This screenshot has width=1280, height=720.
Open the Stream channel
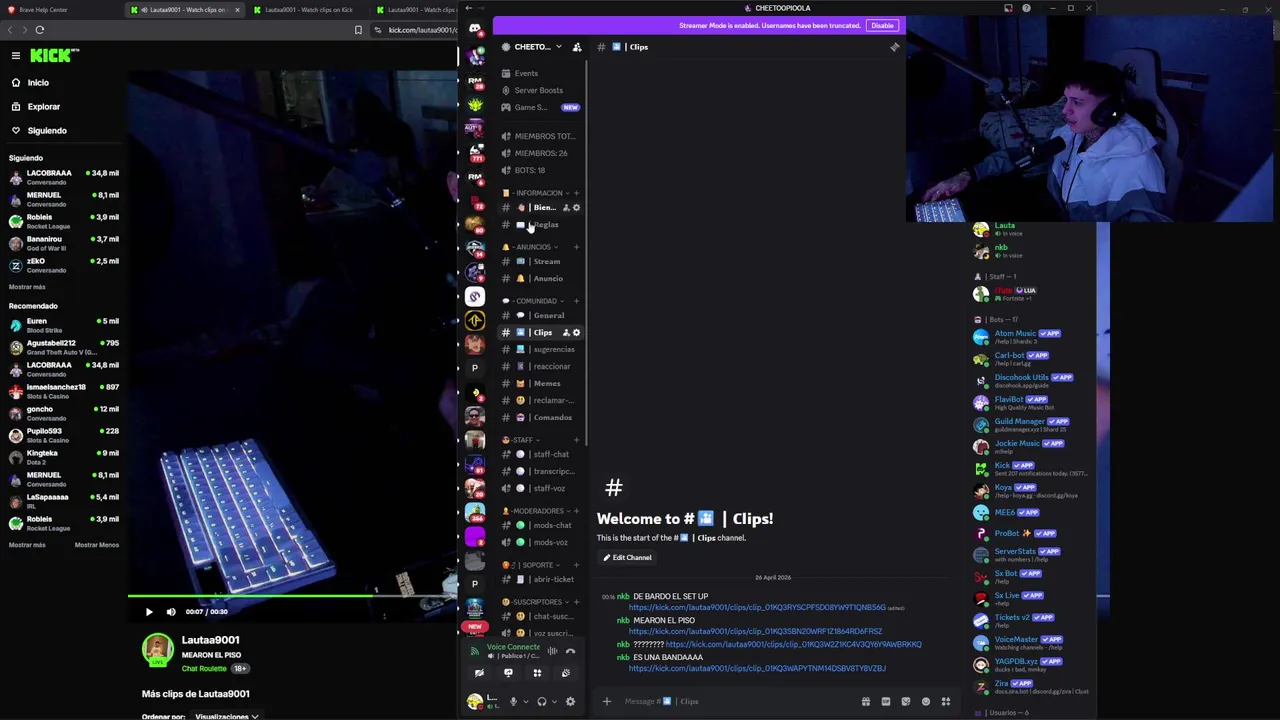[x=540, y=261]
